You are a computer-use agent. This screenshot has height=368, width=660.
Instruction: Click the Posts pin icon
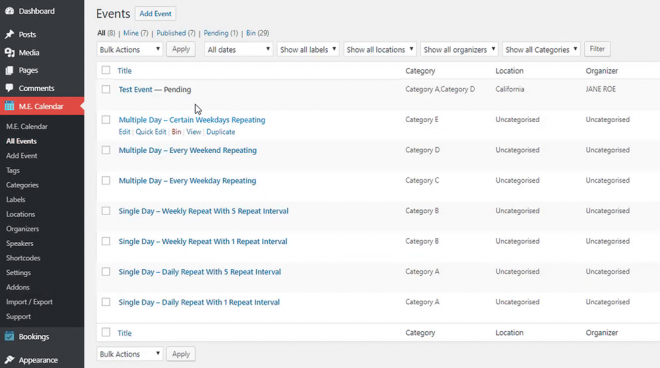(x=9, y=35)
